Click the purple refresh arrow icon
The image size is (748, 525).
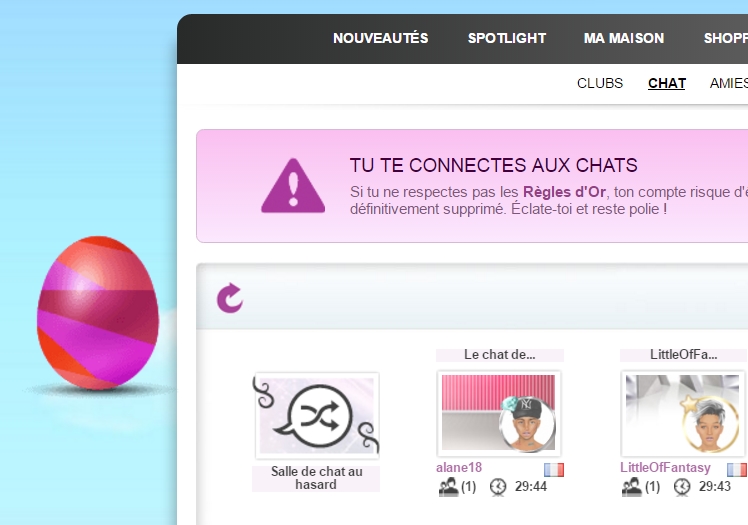coord(230,299)
